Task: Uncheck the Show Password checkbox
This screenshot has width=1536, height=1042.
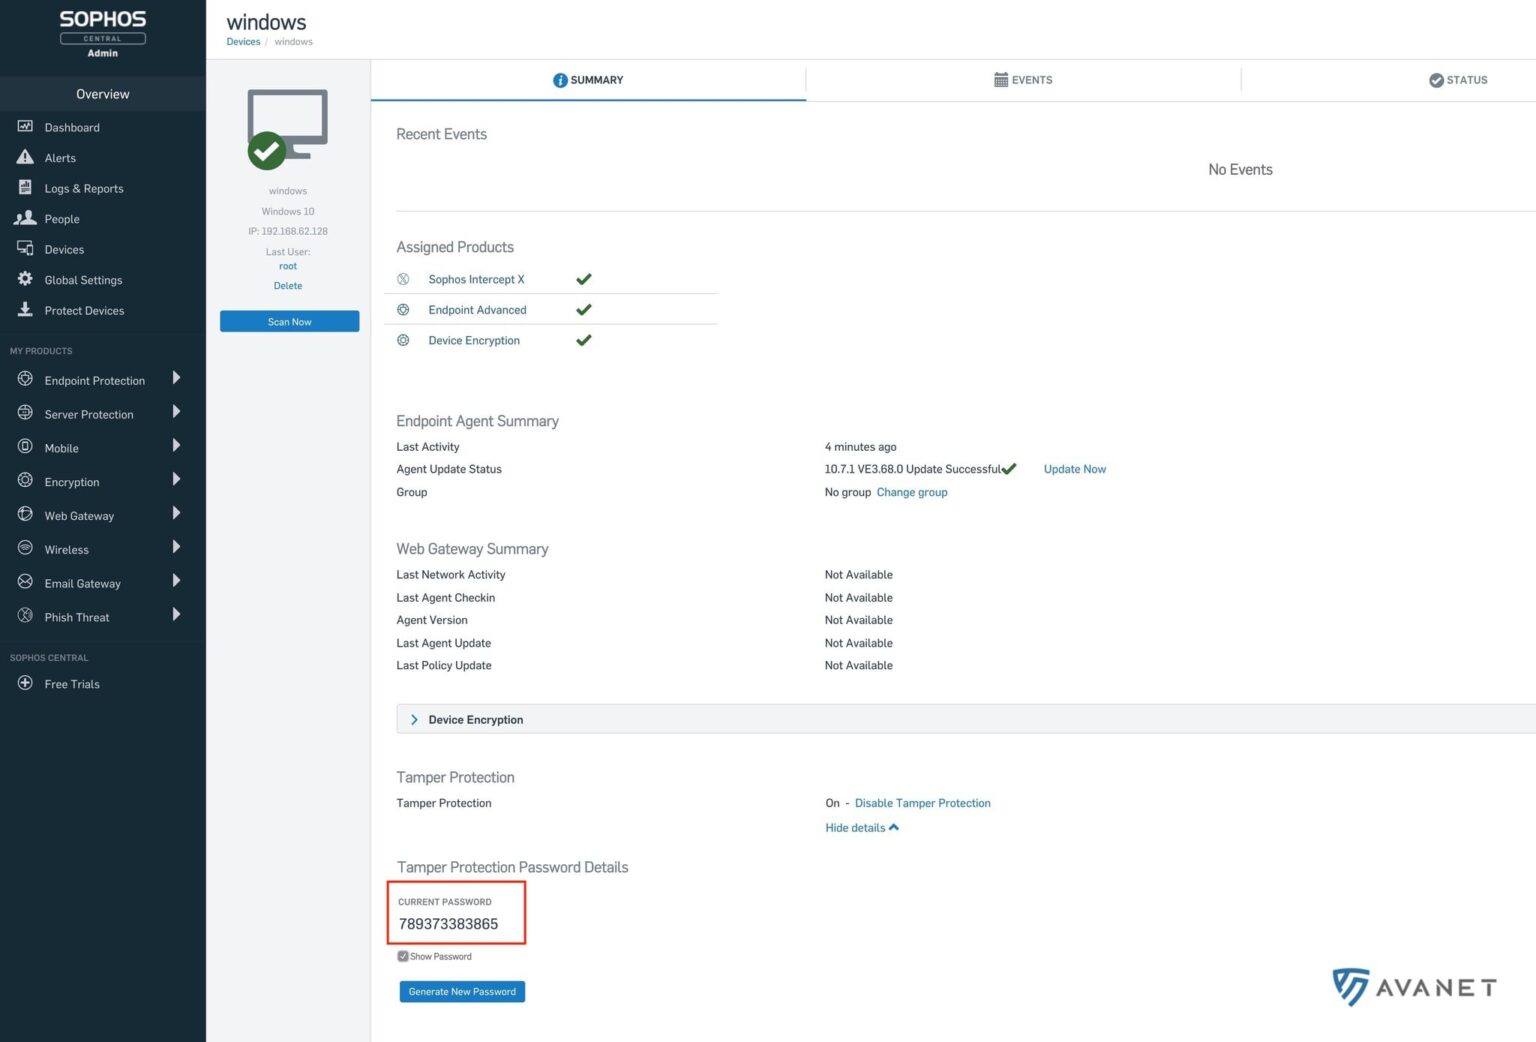Action: 403,956
